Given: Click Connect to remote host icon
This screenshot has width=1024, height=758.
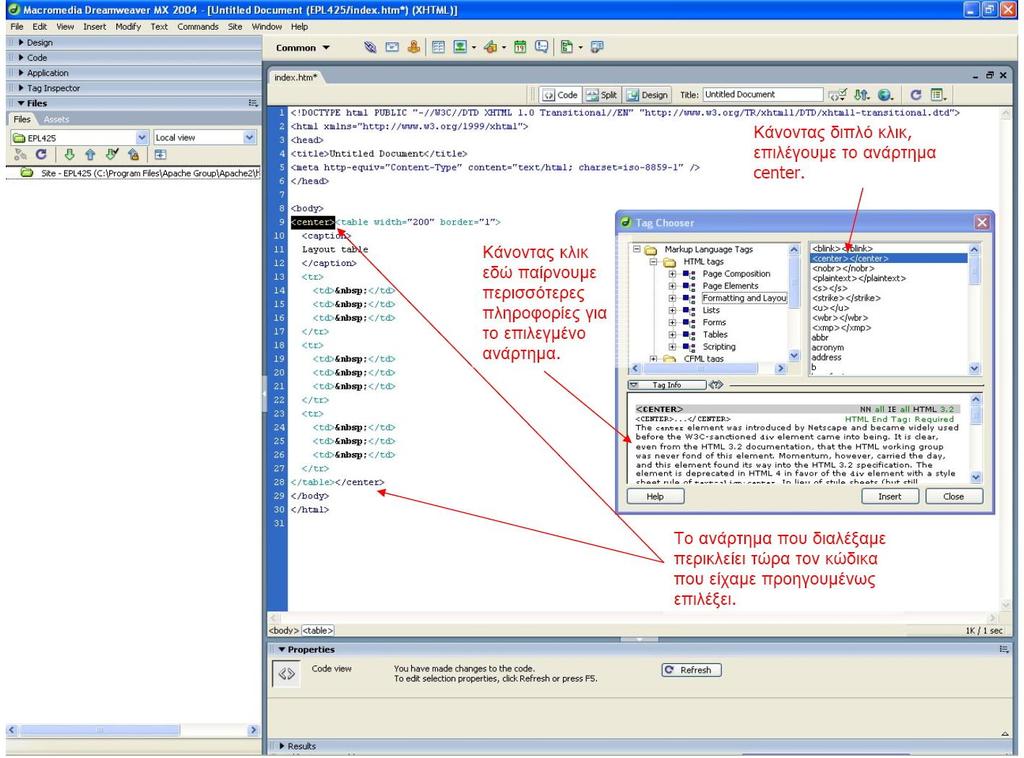Looking at the screenshot, I should [x=20, y=155].
